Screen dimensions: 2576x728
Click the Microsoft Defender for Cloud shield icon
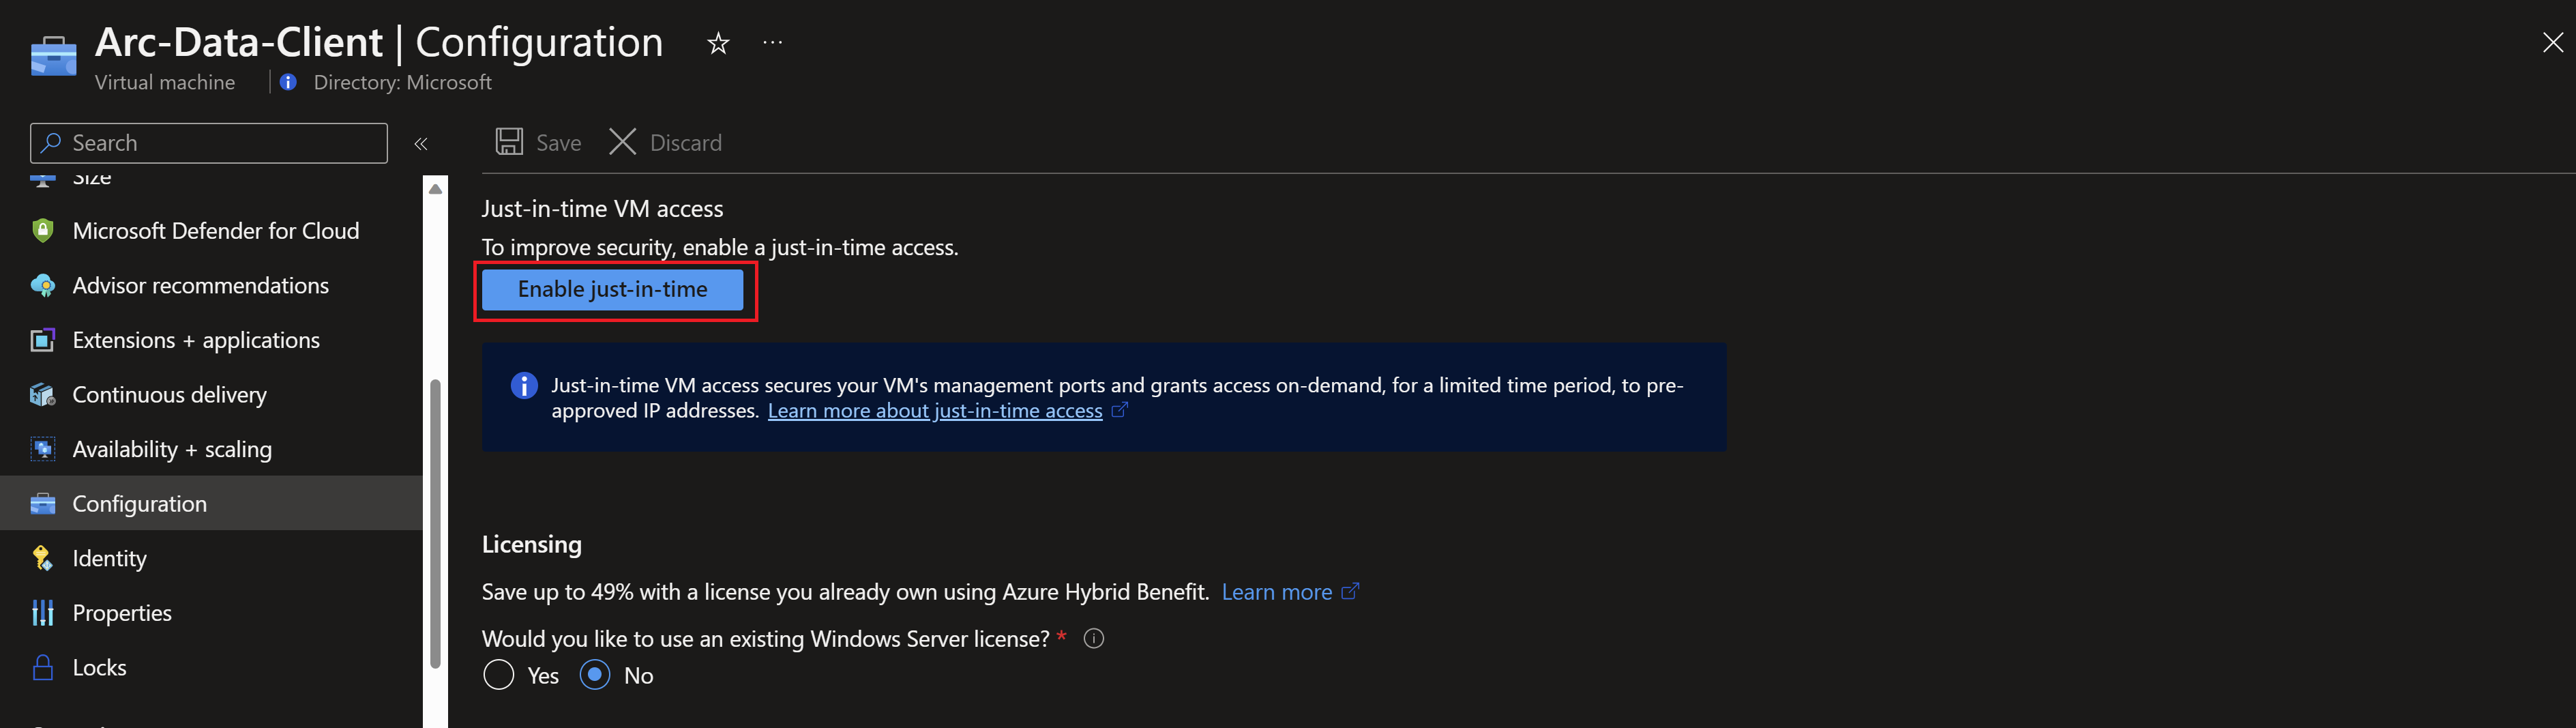coord(42,231)
